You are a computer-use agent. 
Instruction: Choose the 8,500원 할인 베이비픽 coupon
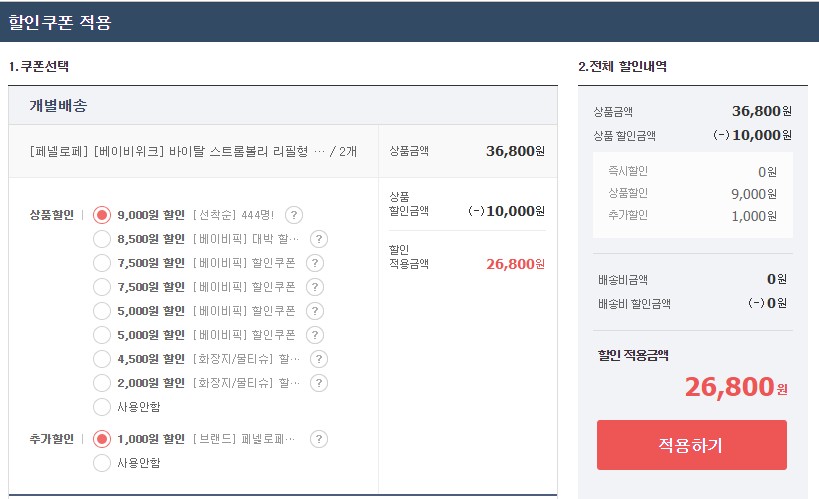(x=101, y=239)
